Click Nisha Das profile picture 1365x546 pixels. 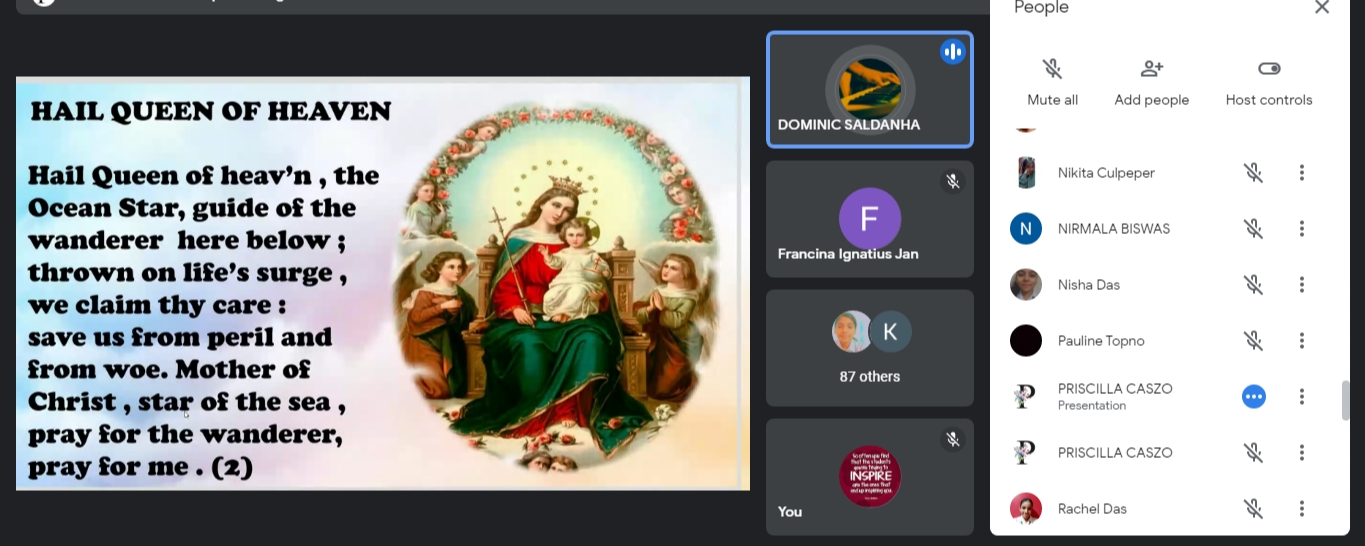(x=1026, y=285)
